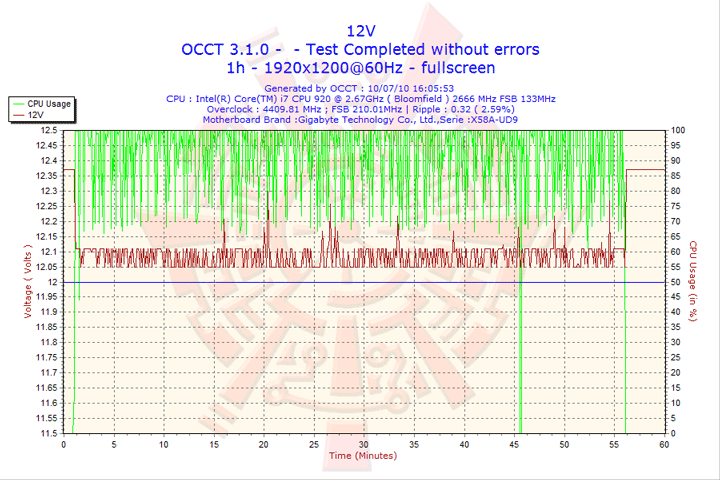Click the 20 minute tick label
720x480 pixels.
(x=264, y=445)
